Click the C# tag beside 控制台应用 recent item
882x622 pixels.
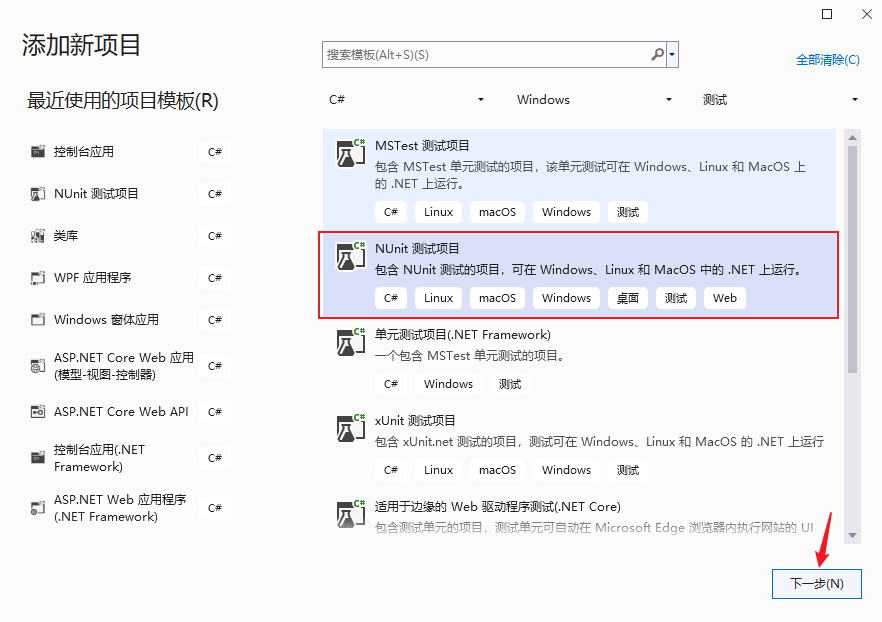(215, 152)
